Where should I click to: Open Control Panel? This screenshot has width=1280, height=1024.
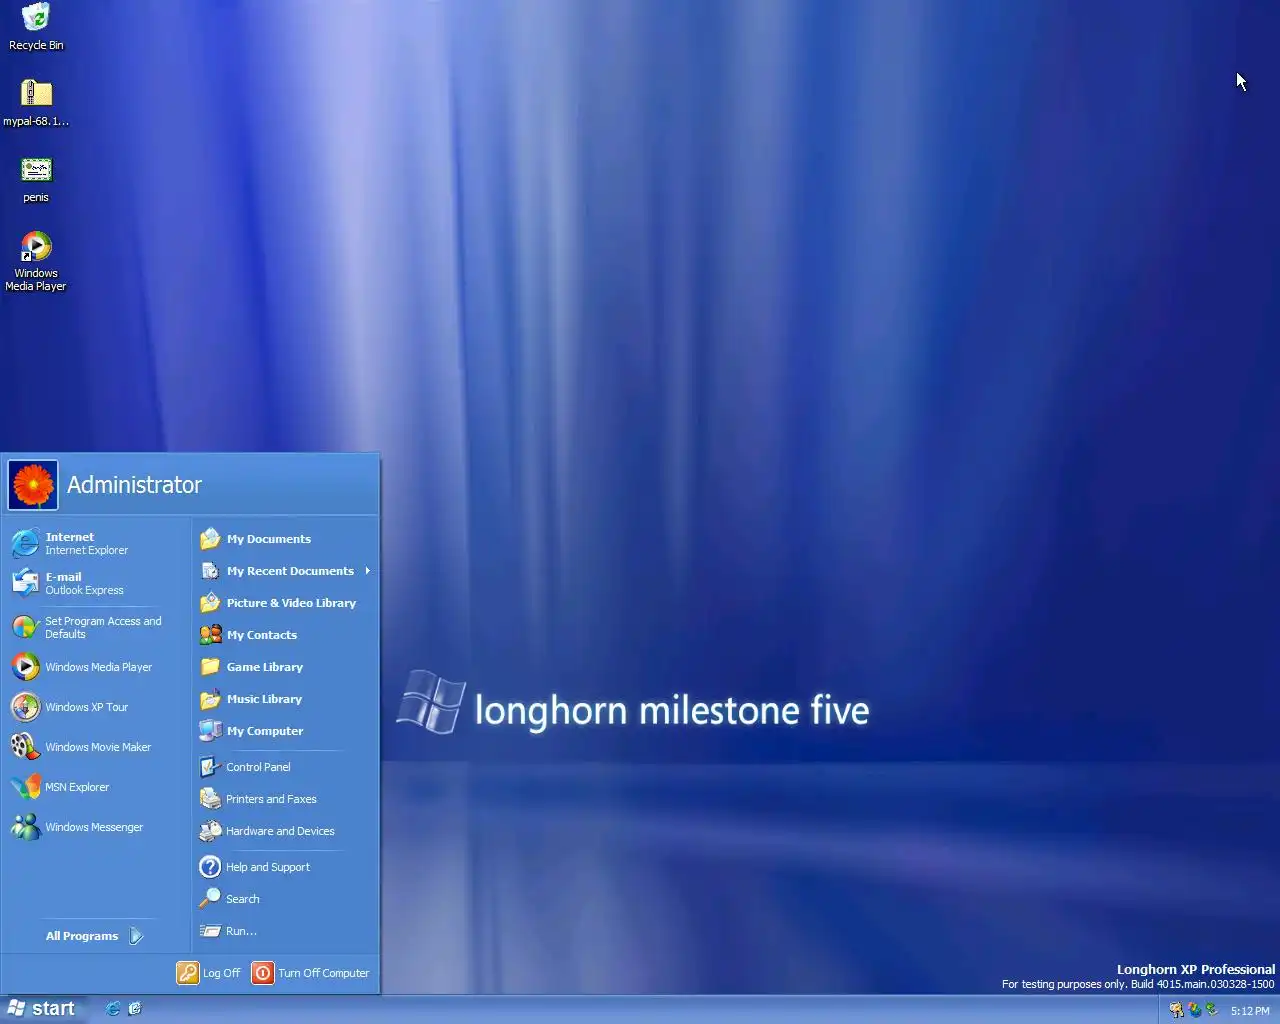click(286, 767)
